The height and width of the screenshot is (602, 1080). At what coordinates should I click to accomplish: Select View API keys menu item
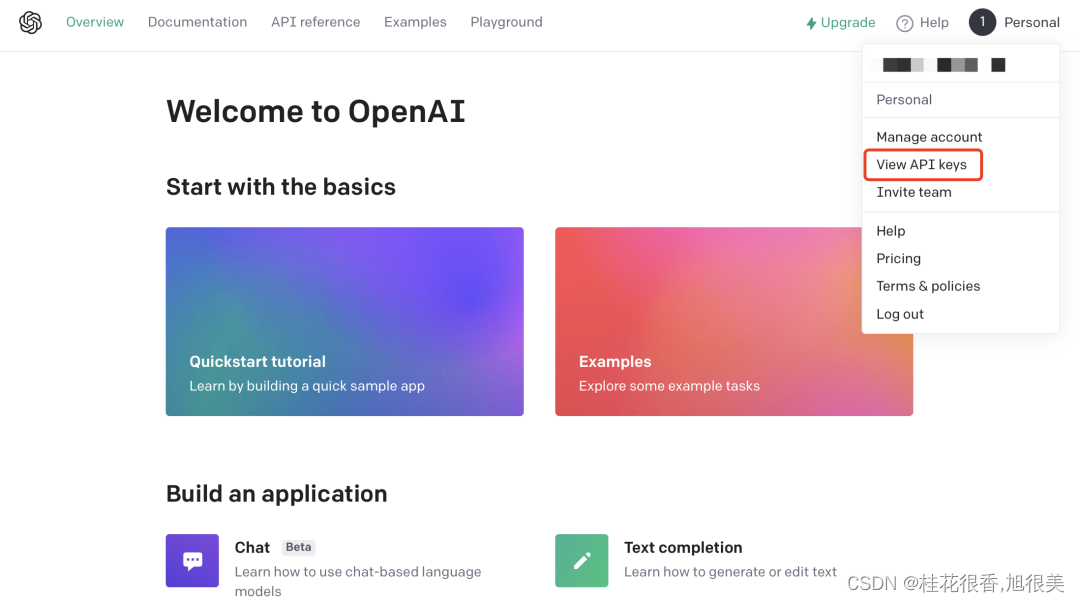[x=922, y=165]
